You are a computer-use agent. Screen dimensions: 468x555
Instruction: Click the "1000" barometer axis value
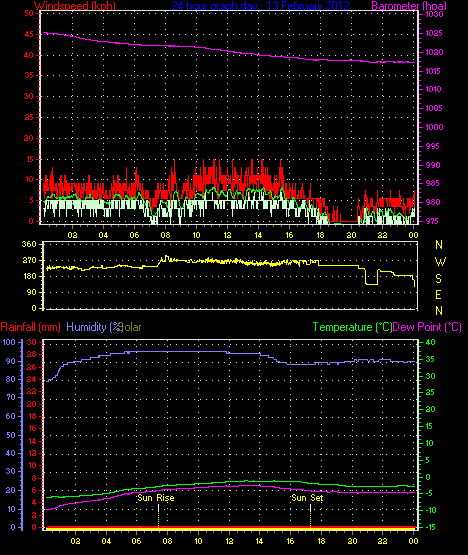(x=434, y=127)
